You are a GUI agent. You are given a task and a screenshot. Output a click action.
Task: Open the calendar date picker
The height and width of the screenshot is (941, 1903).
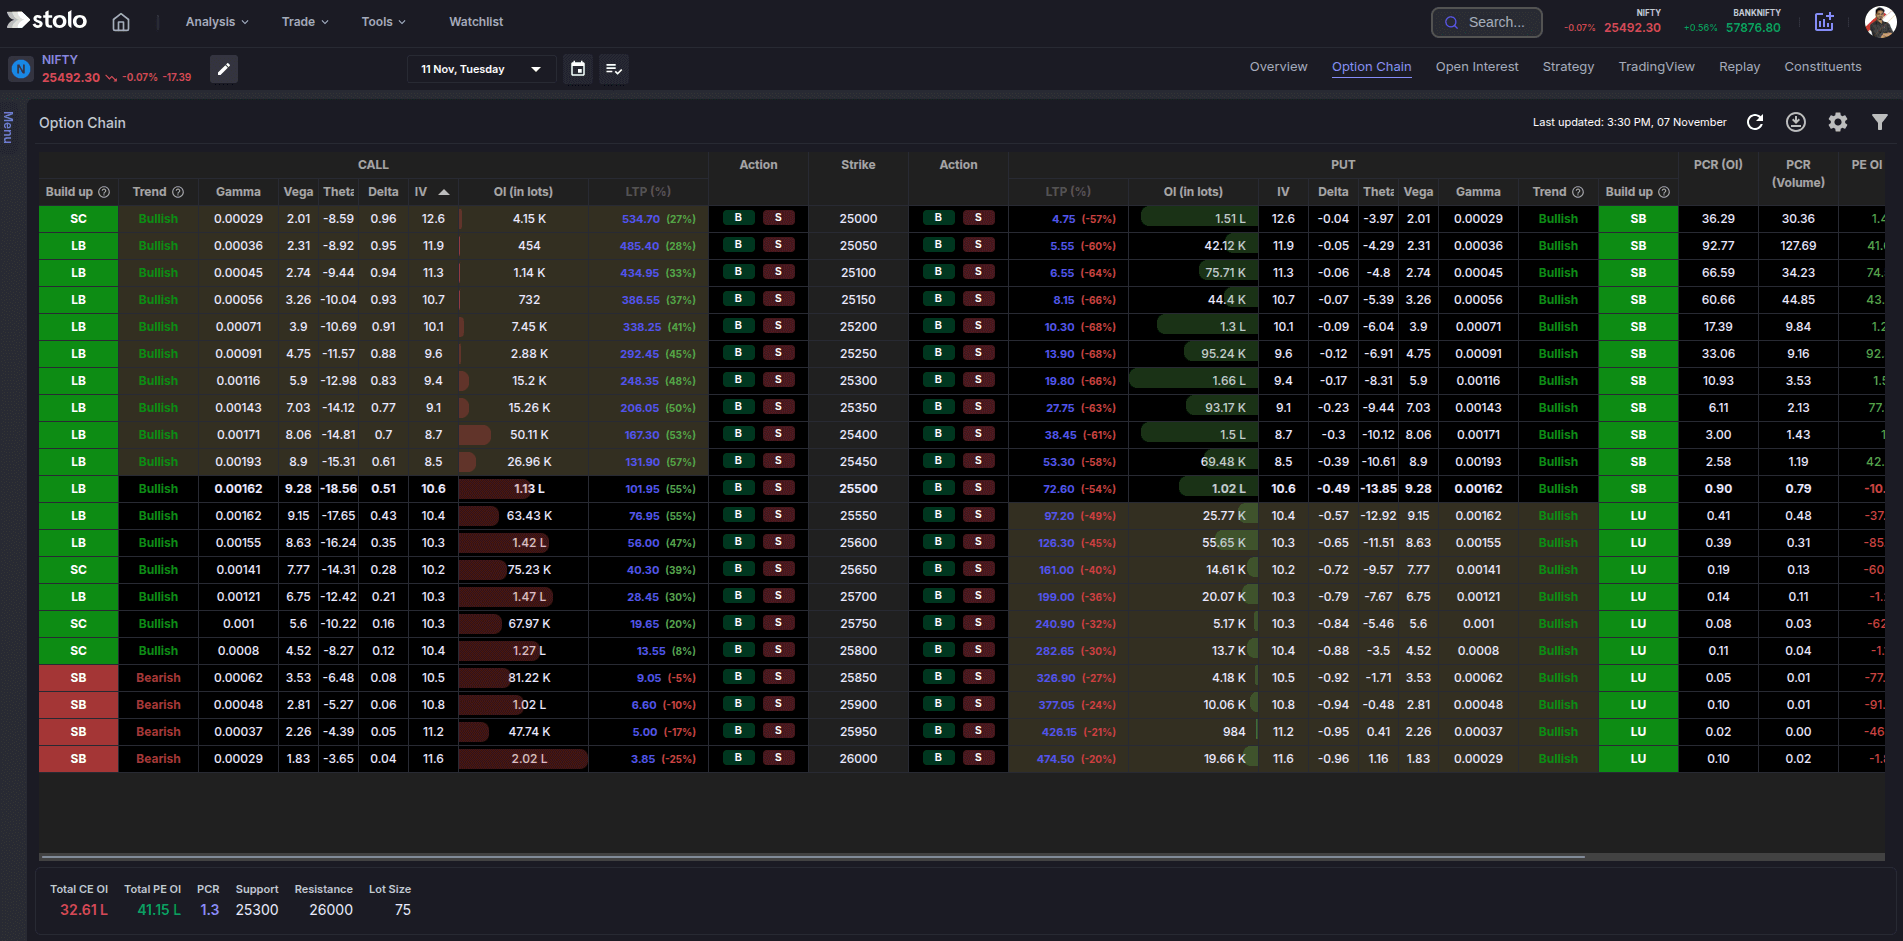[578, 68]
